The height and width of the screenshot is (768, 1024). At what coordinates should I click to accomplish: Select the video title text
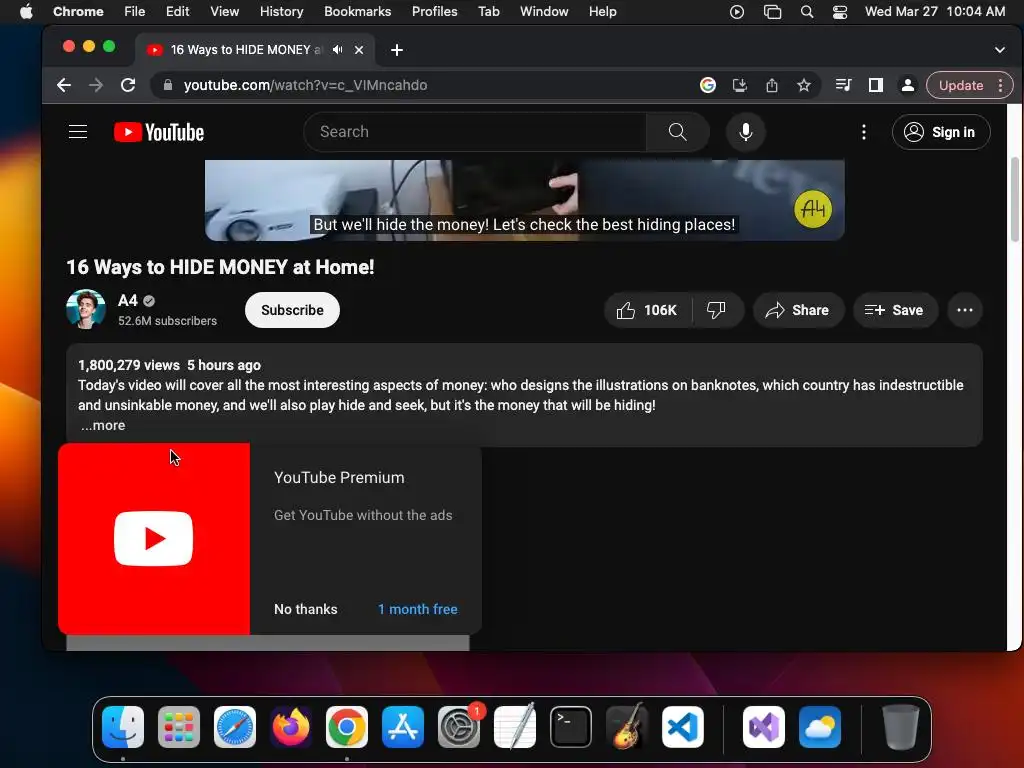pyautogui.click(x=220, y=267)
